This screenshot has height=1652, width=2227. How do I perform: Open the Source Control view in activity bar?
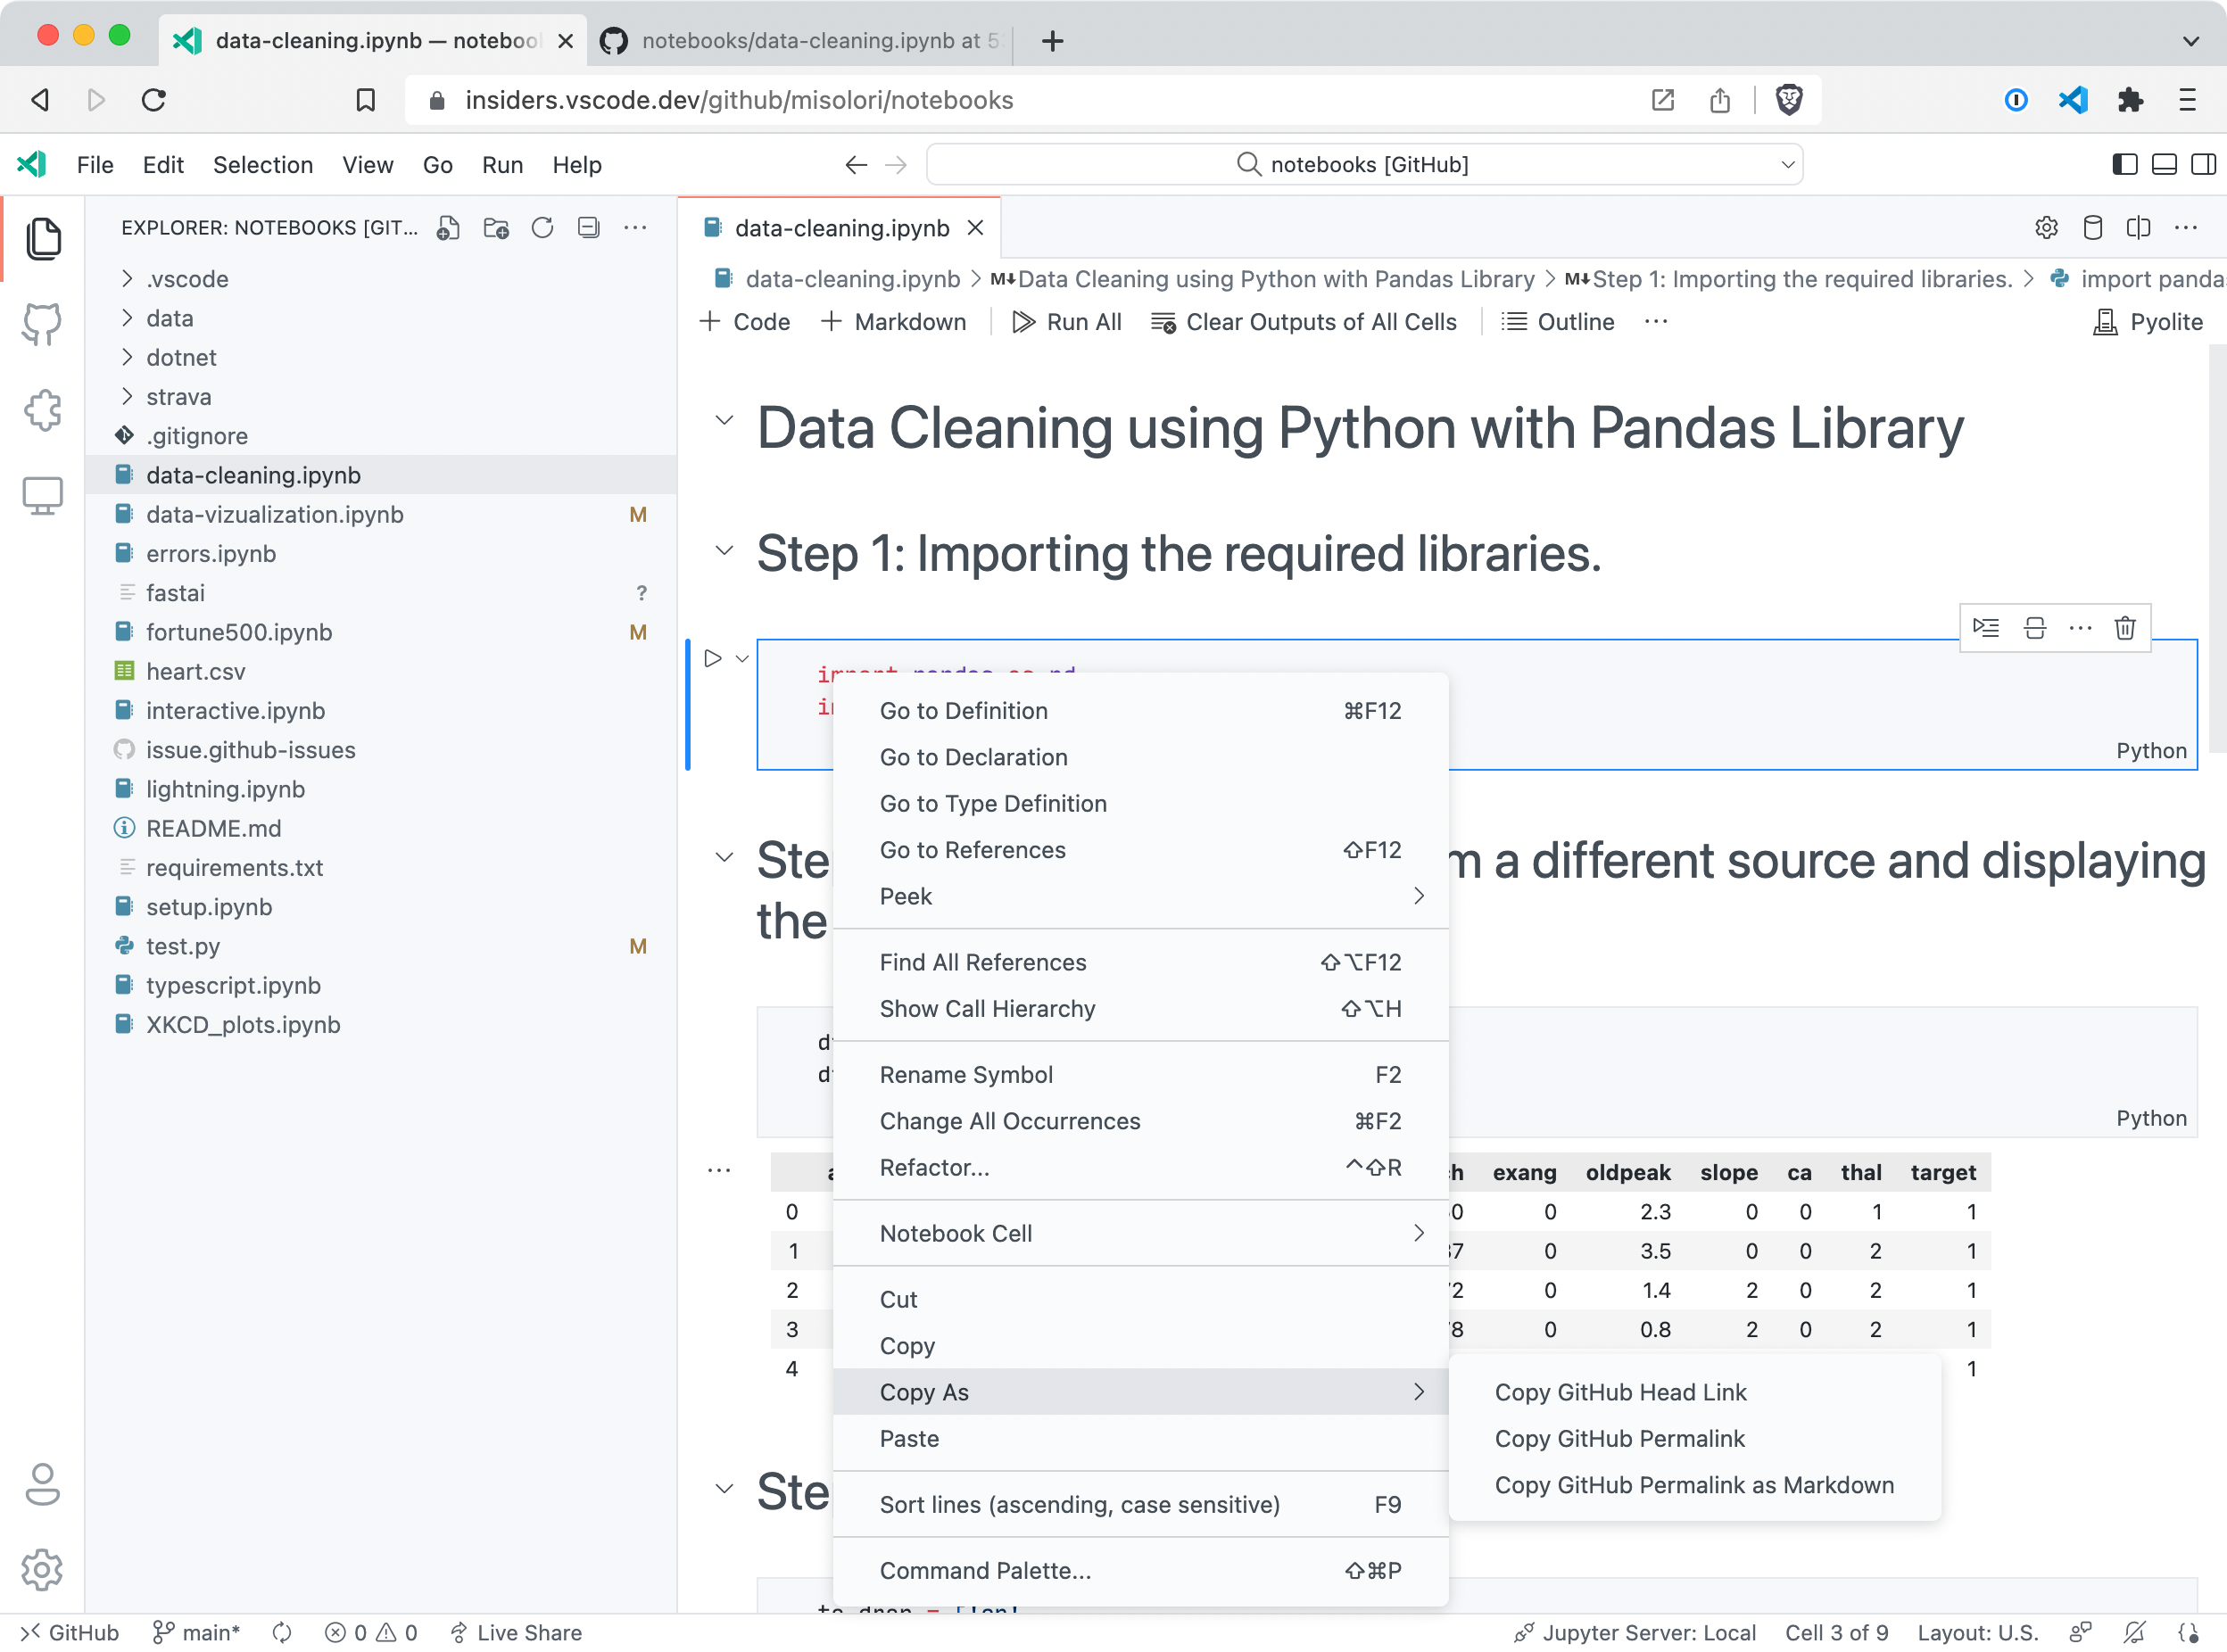(x=43, y=324)
